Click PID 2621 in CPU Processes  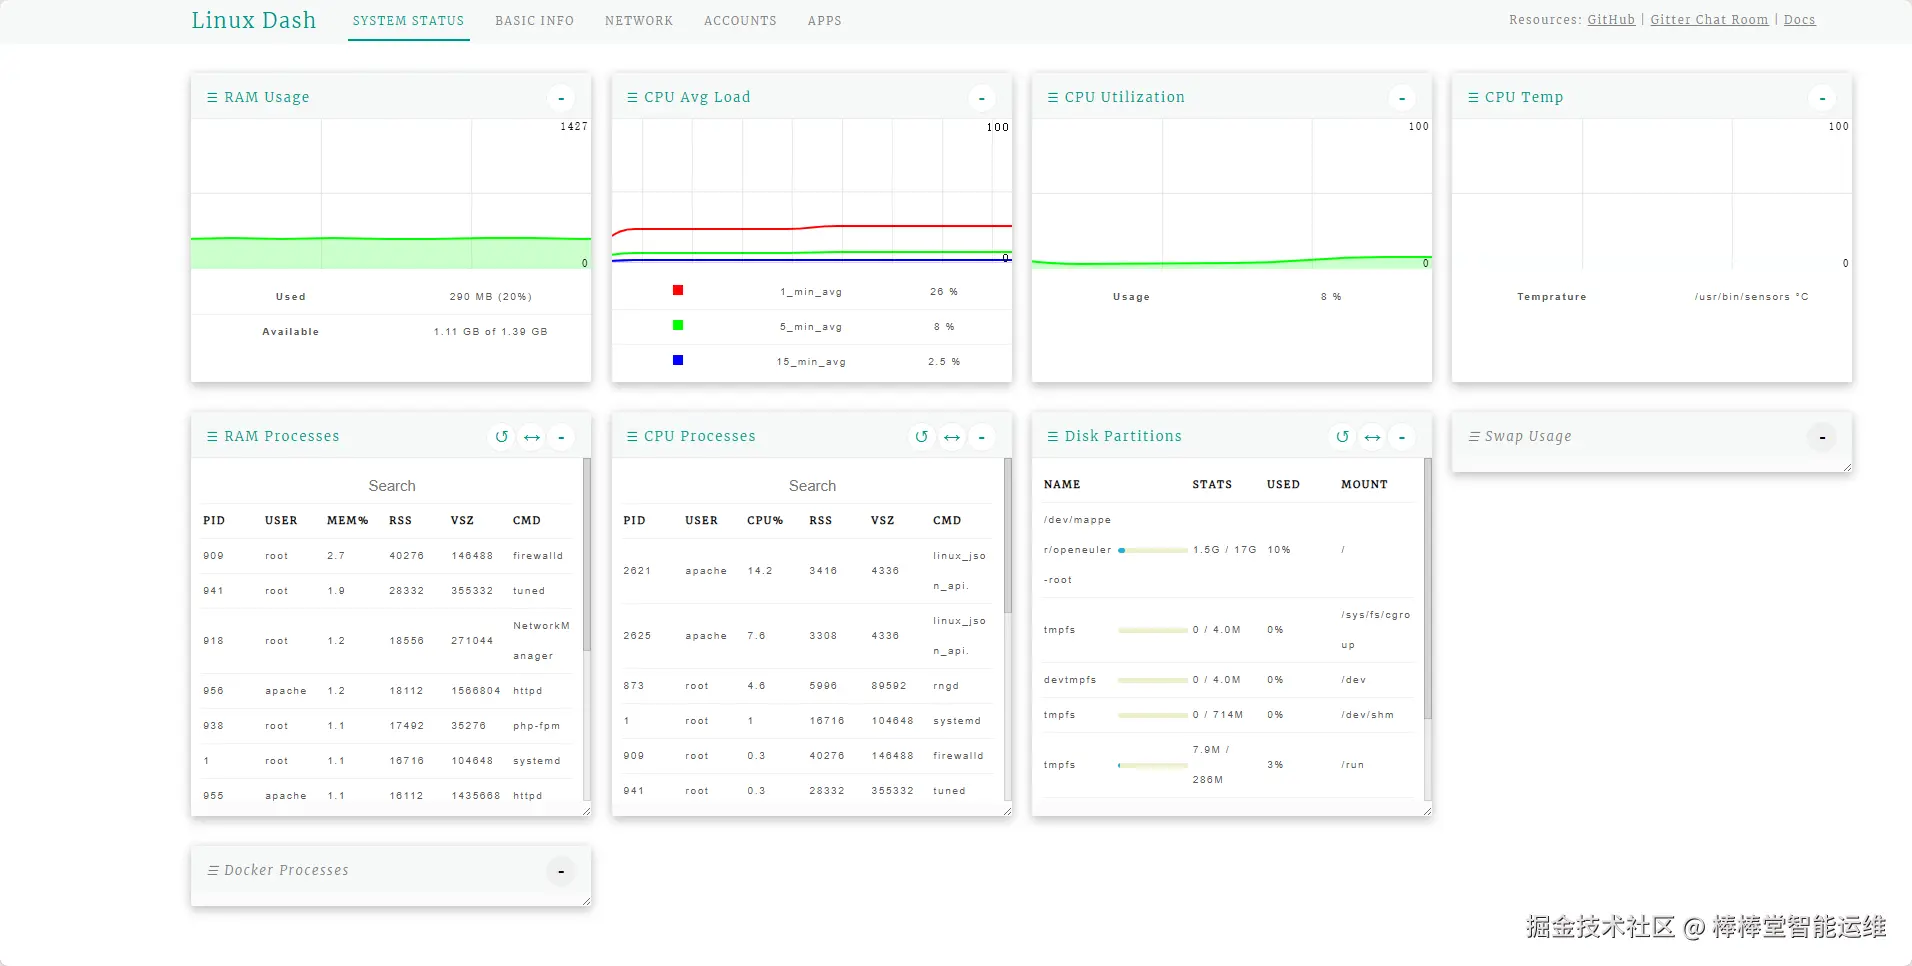(637, 571)
